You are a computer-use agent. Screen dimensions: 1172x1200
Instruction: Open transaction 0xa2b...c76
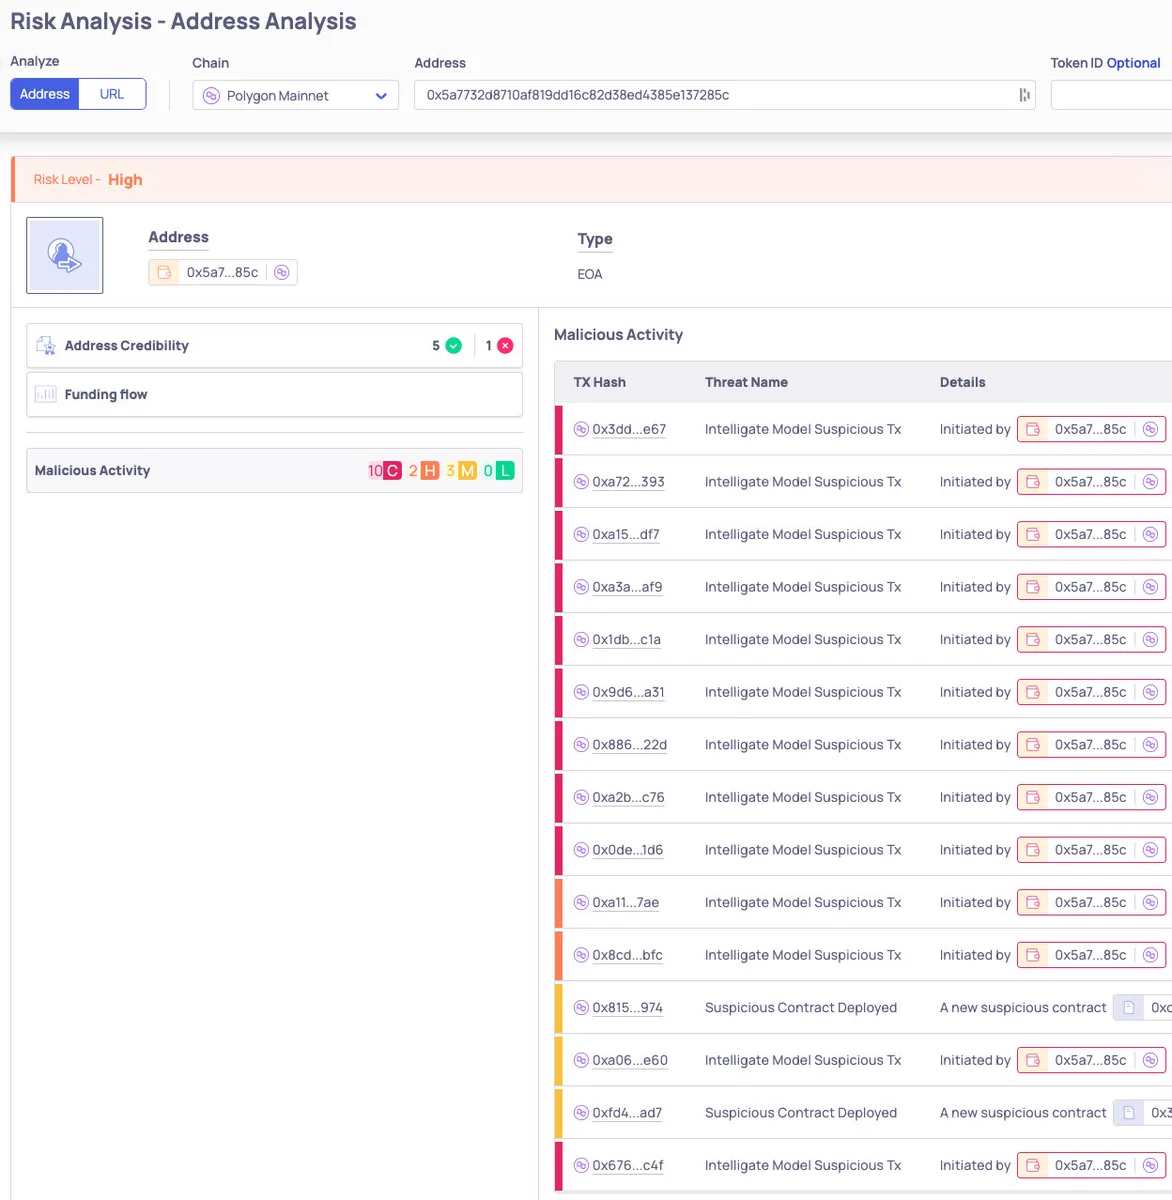tap(628, 797)
